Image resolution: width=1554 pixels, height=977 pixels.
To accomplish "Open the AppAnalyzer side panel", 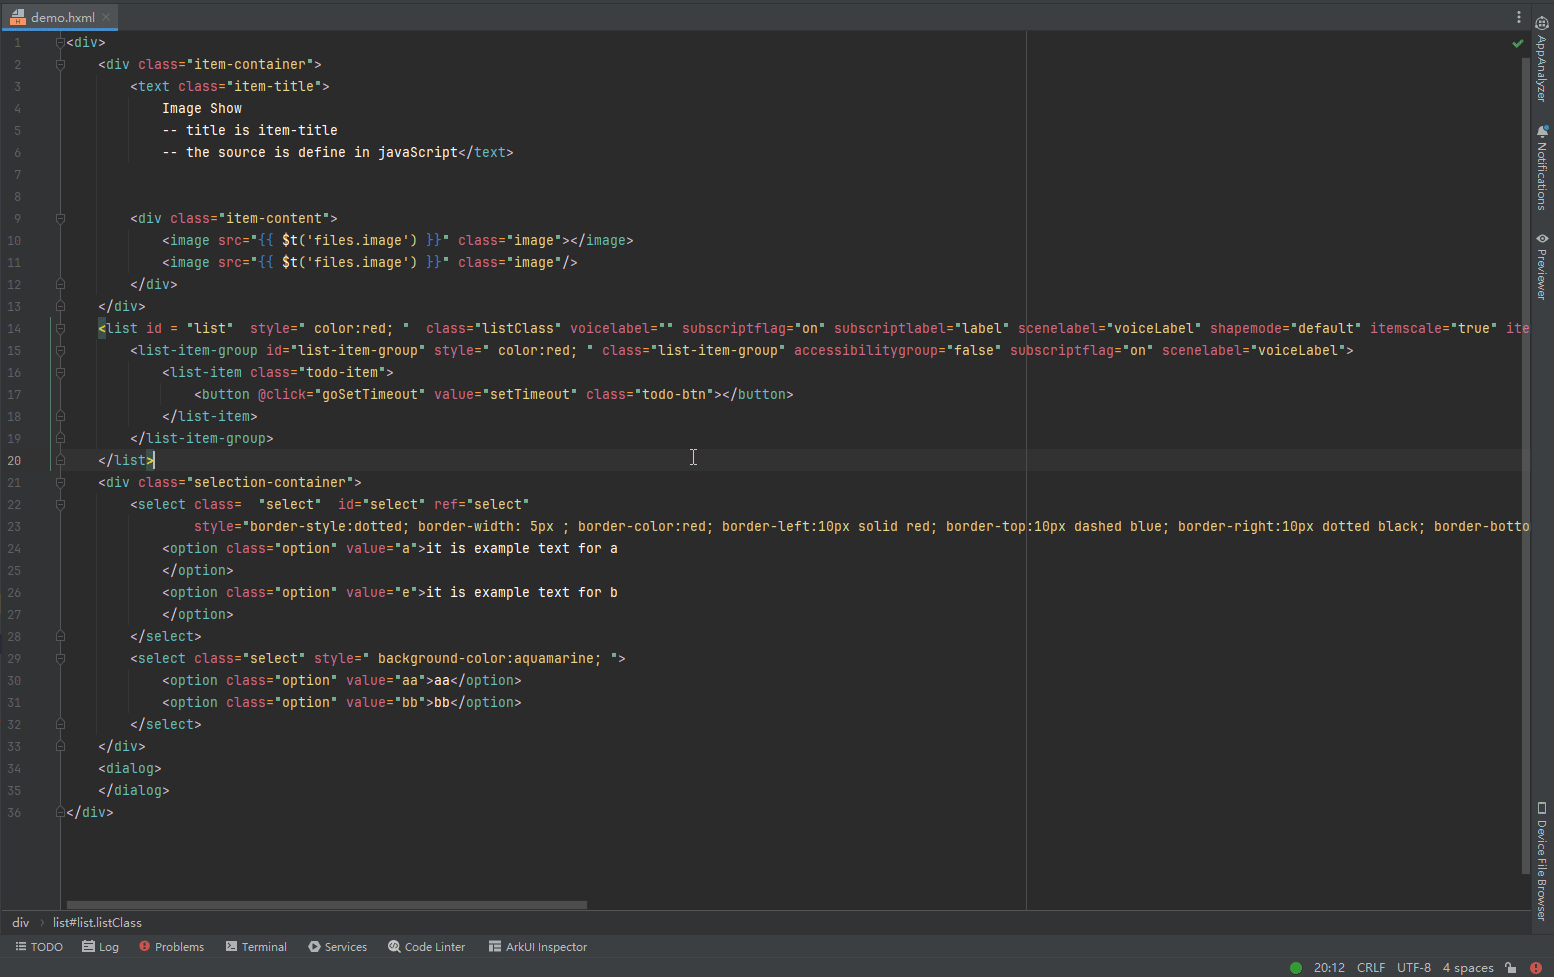I will pyautogui.click(x=1542, y=59).
